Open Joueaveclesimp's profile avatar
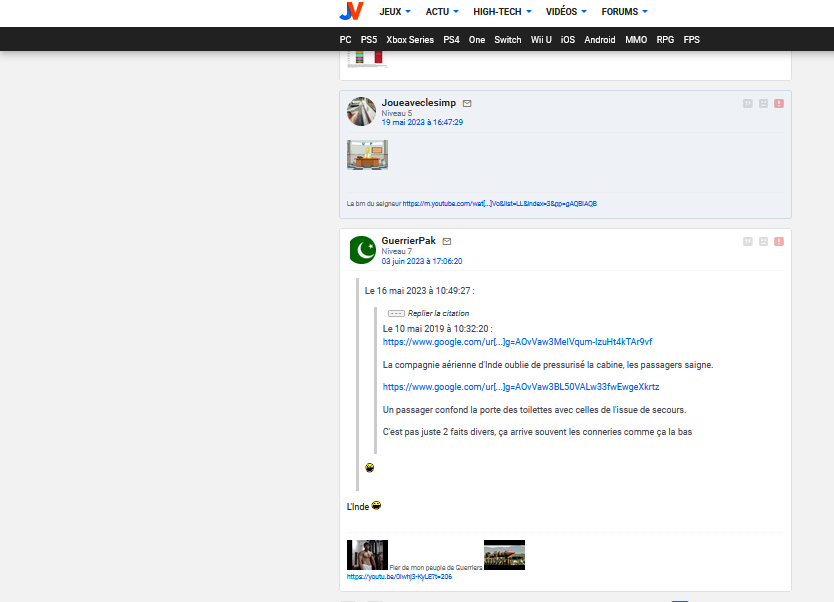This screenshot has width=834, height=602. pos(362,112)
